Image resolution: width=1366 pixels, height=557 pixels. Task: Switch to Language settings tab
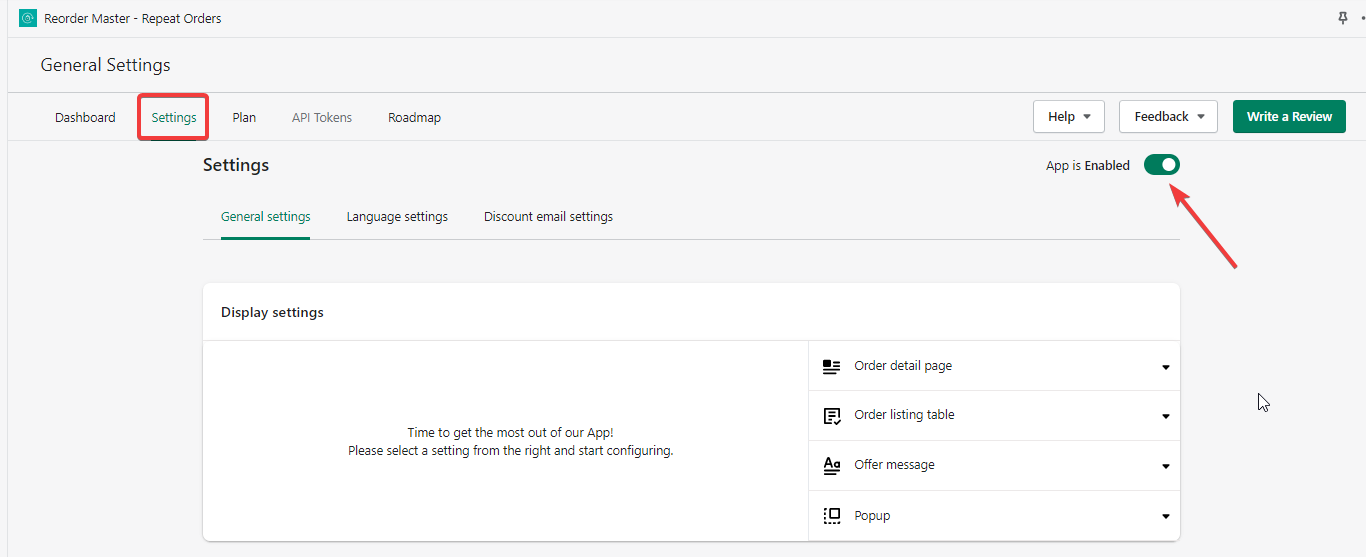[x=397, y=217]
